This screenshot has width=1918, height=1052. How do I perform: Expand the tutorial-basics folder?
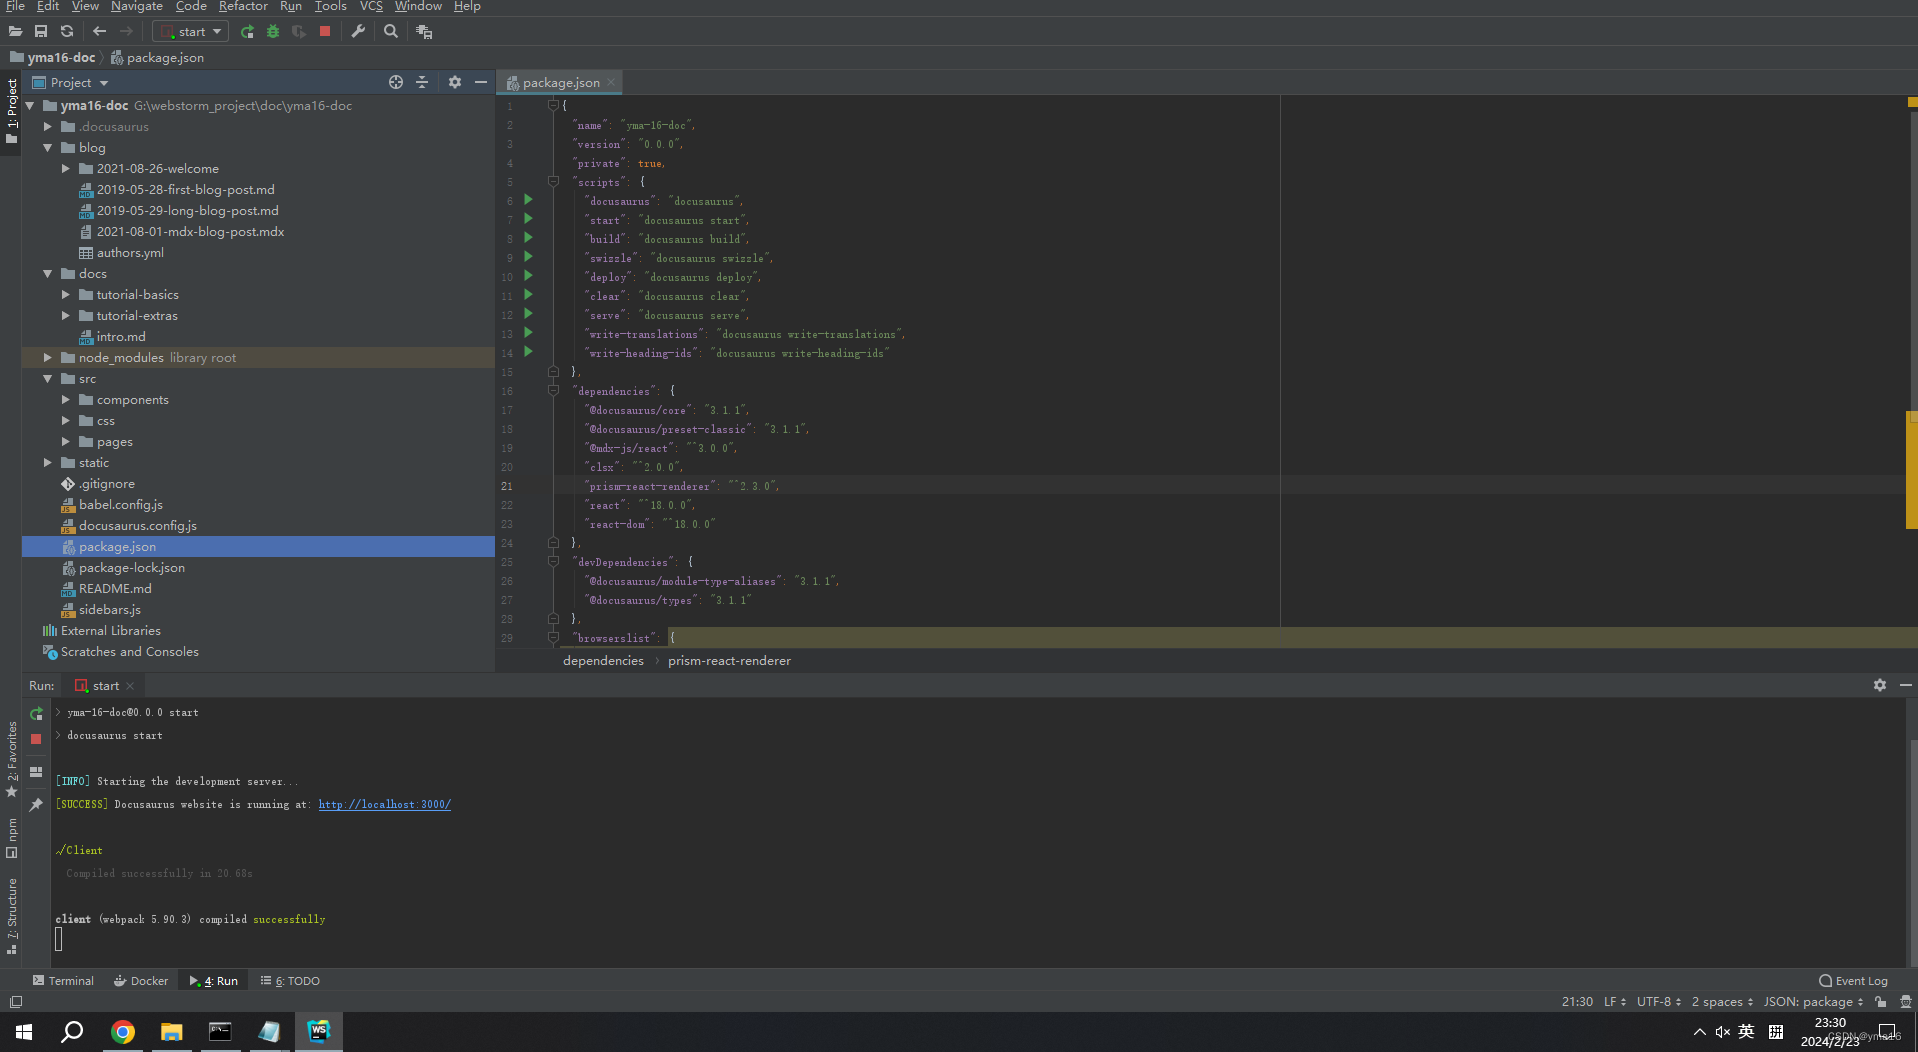(x=65, y=295)
